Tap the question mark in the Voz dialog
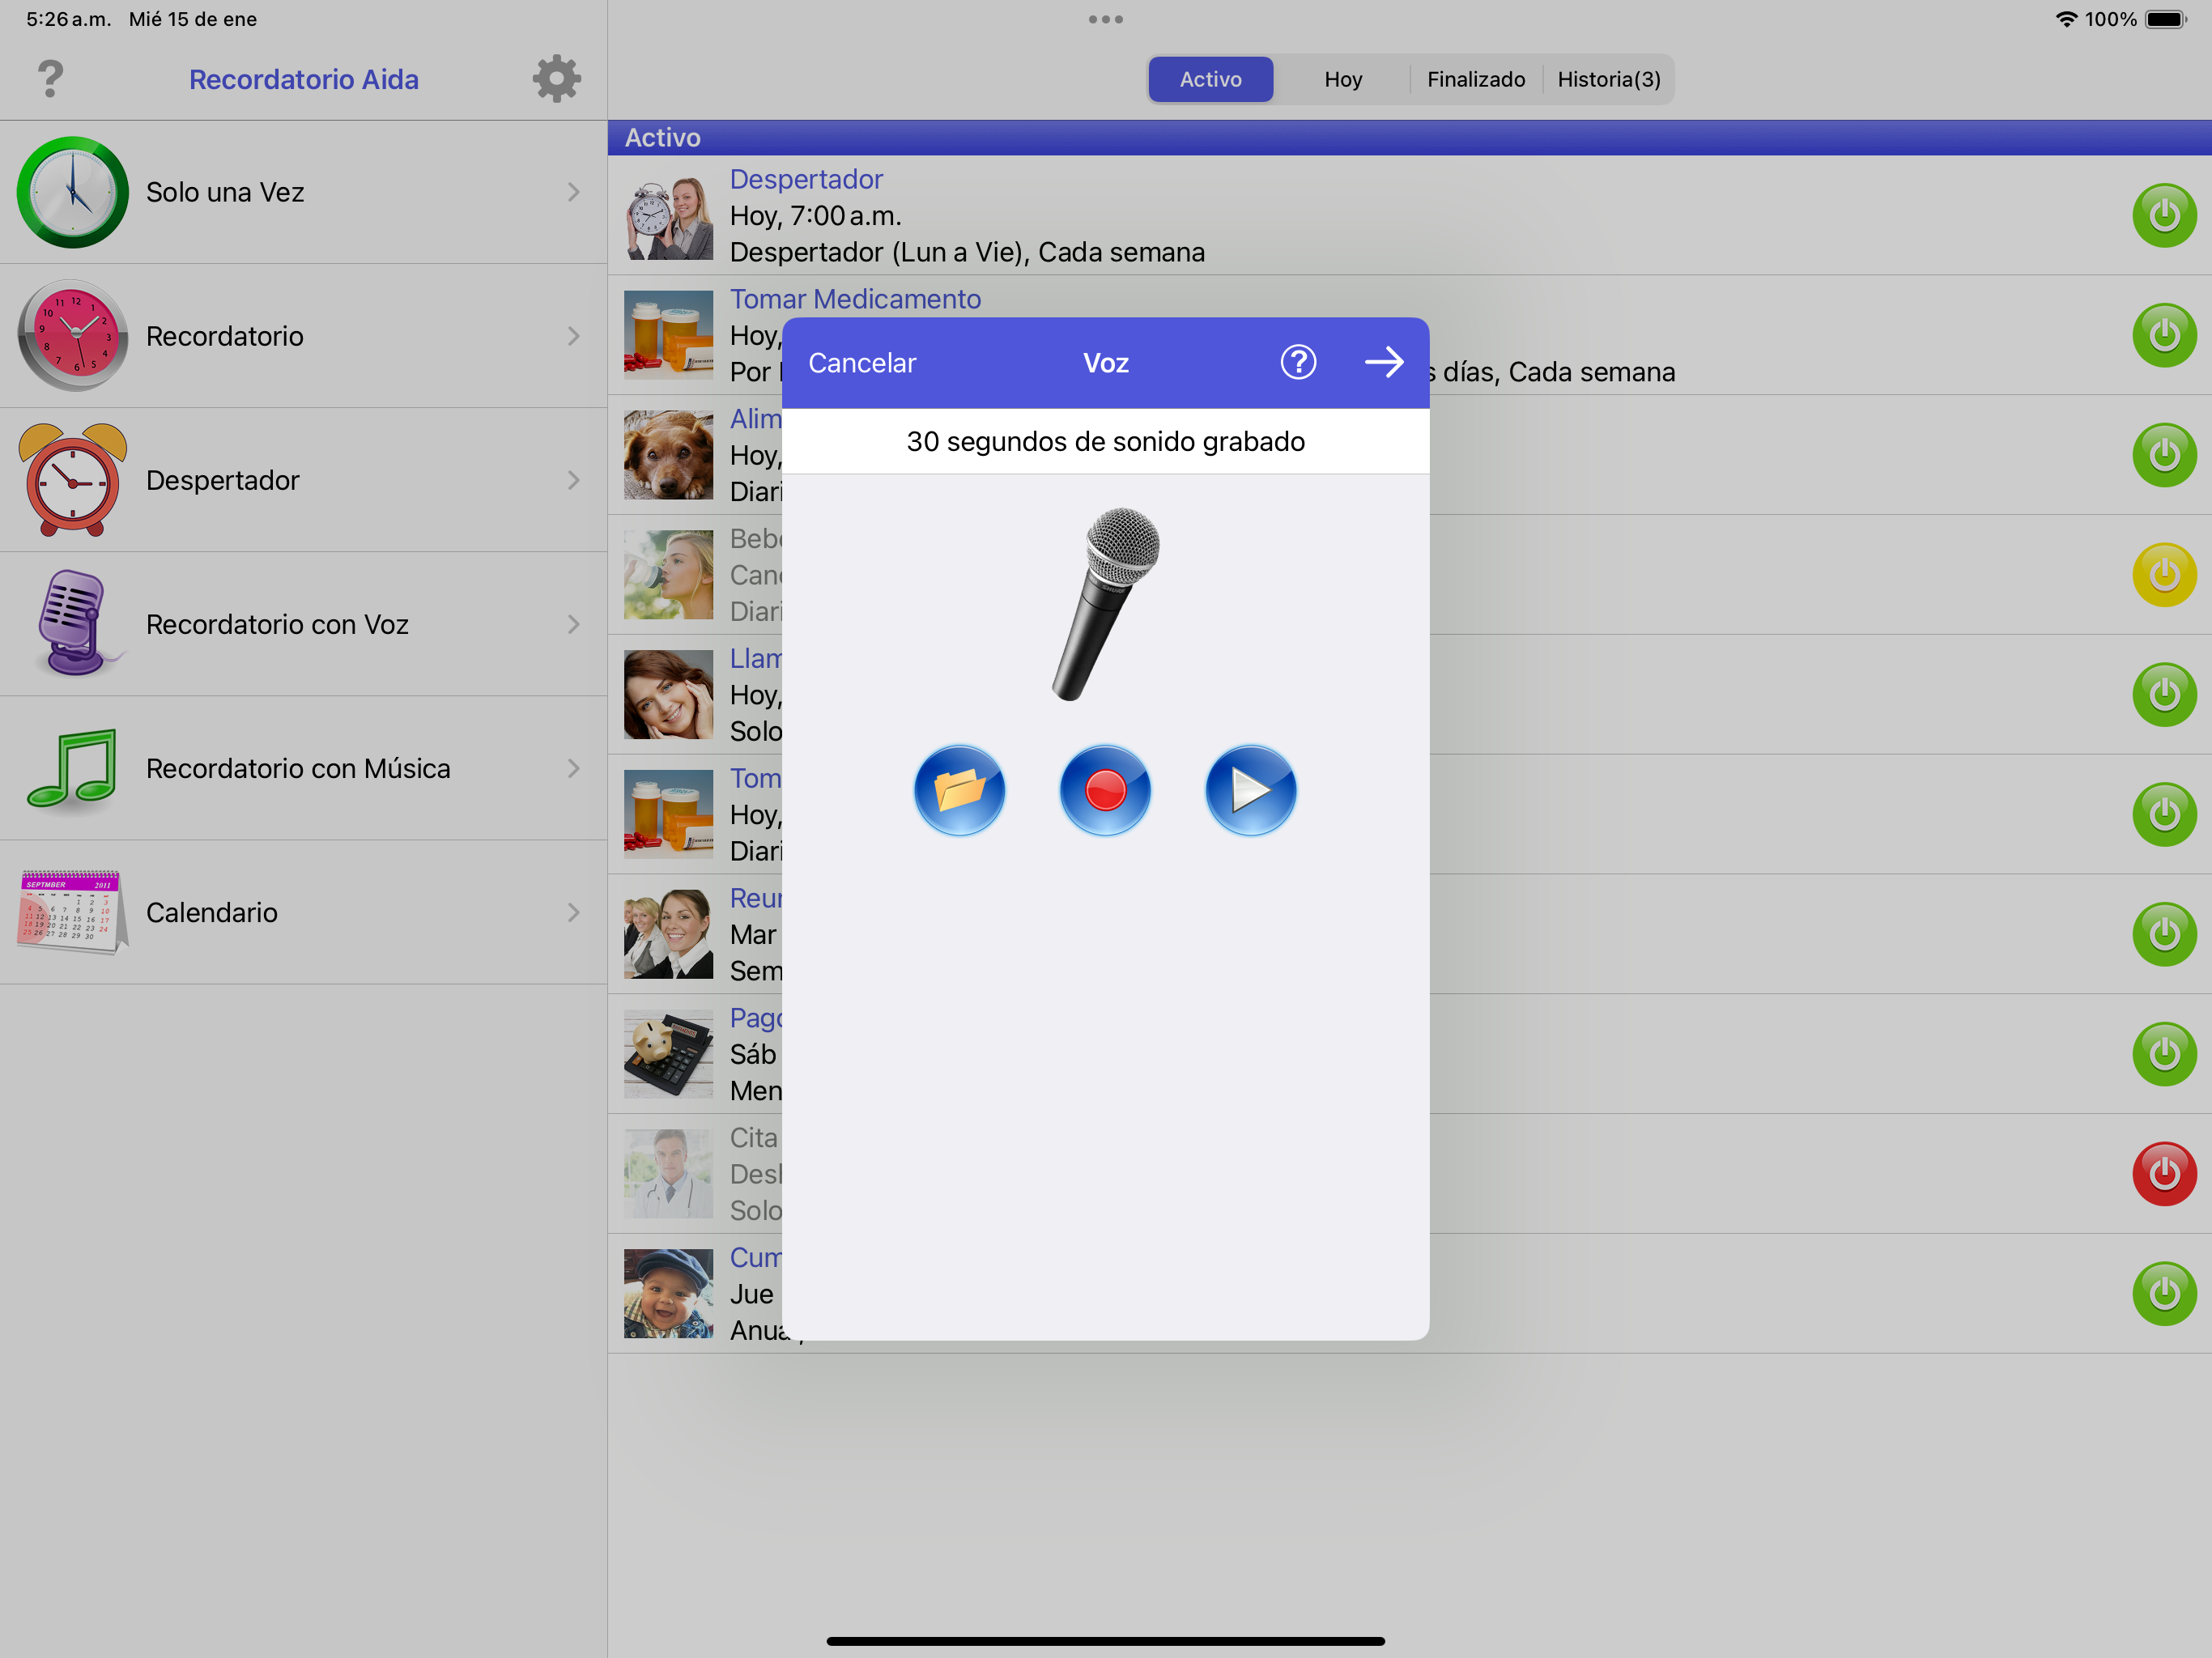The image size is (2212, 1658). pos(1298,362)
